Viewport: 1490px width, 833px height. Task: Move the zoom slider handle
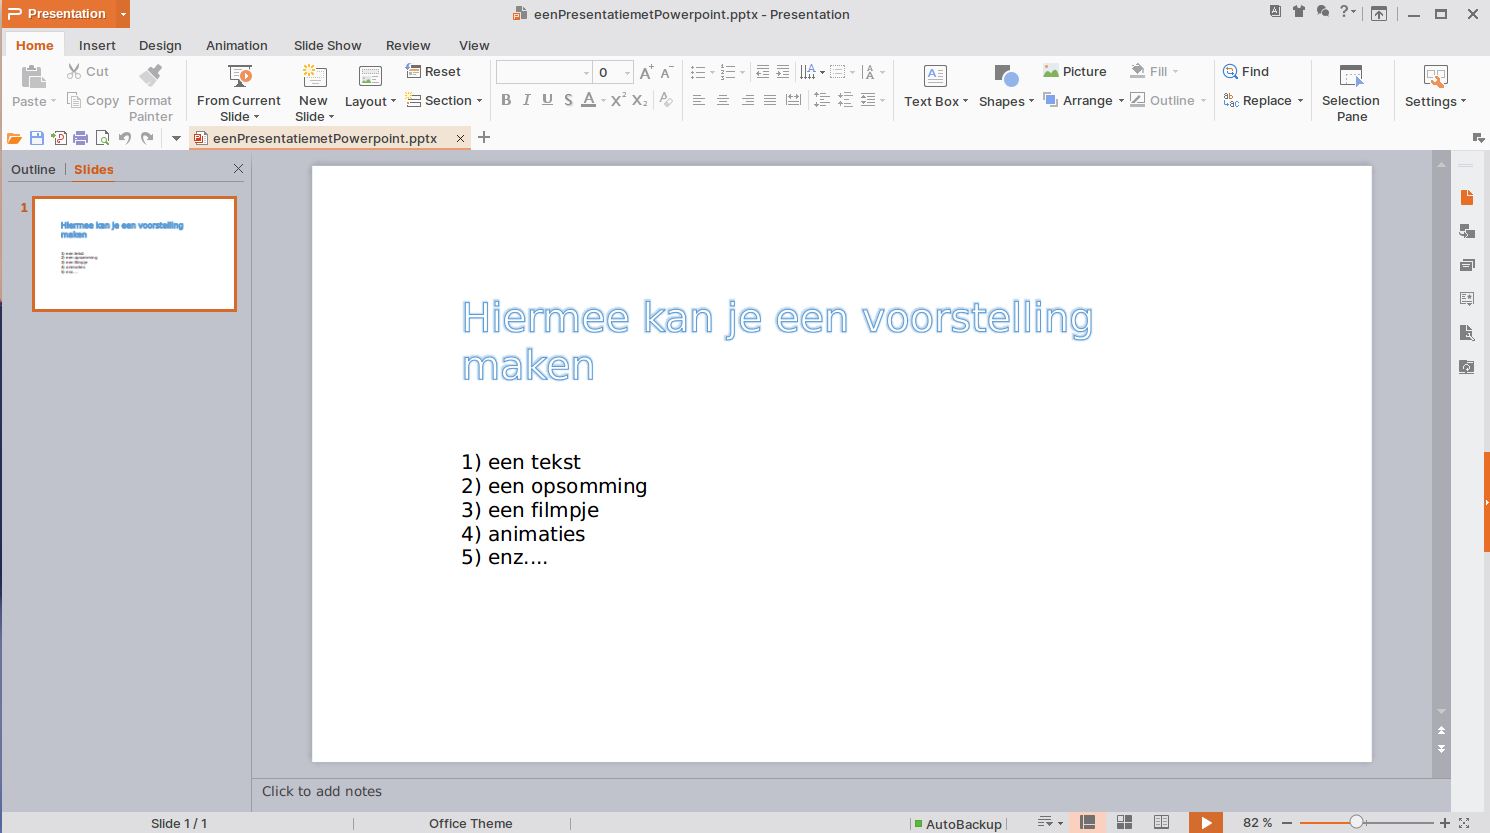coord(1356,822)
